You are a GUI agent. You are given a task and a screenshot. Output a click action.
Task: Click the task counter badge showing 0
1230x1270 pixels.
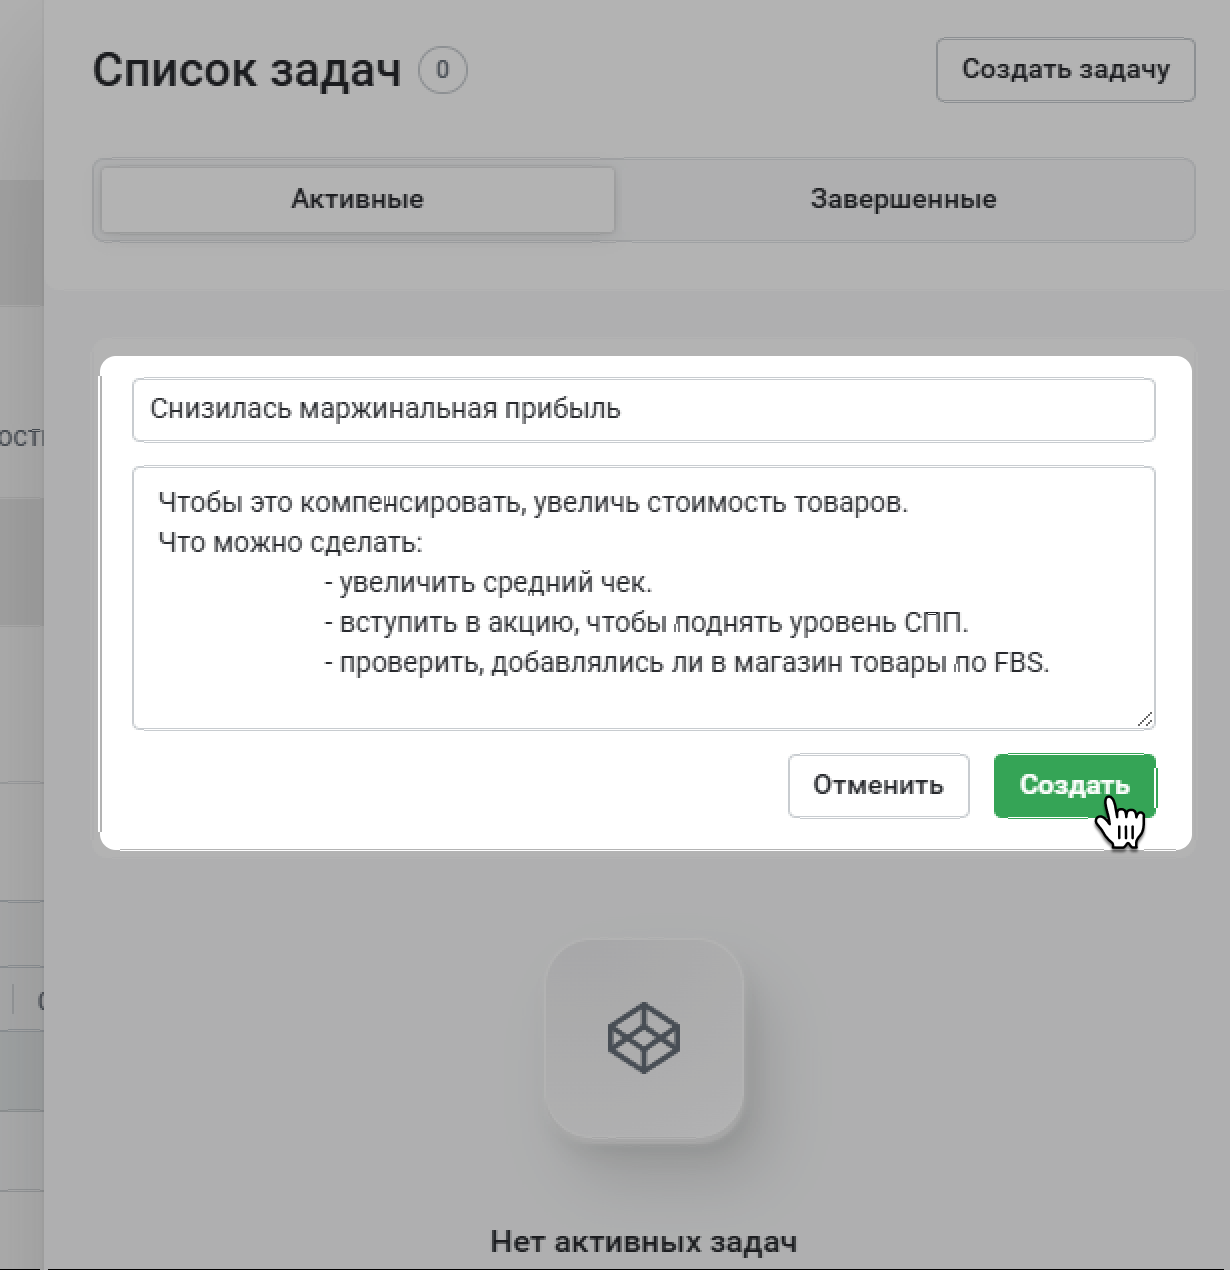coord(442,71)
